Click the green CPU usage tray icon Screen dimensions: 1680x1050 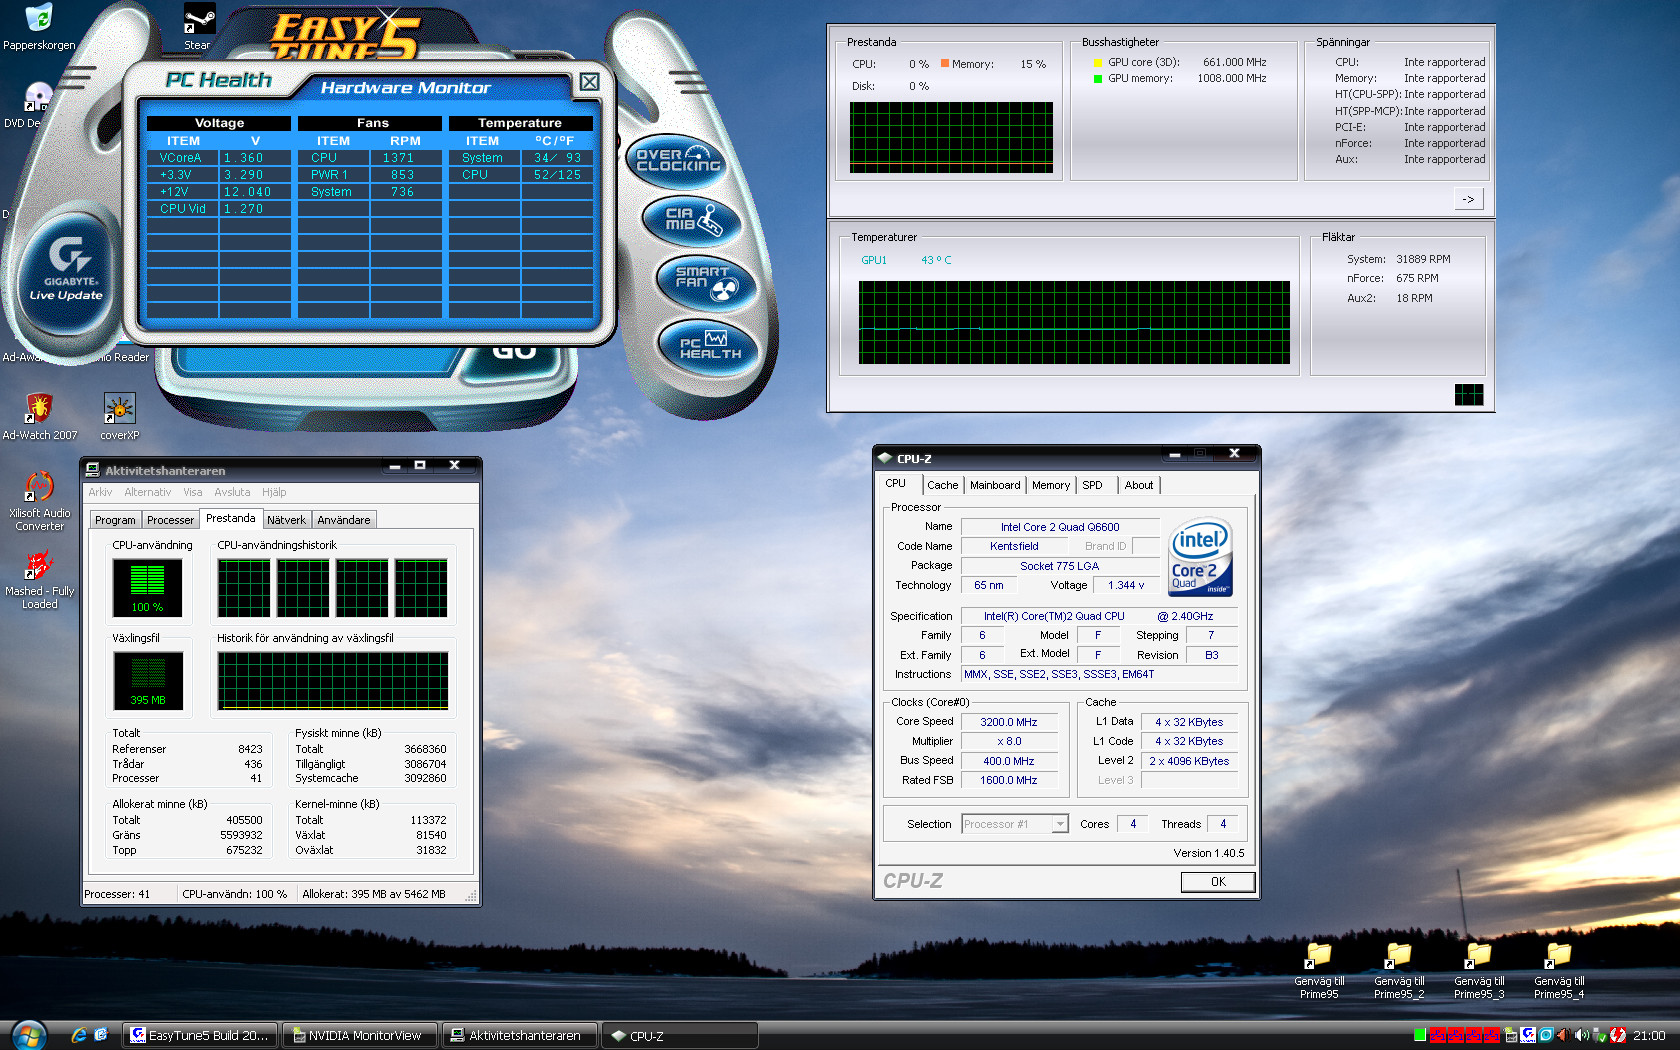coord(1420,1035)
